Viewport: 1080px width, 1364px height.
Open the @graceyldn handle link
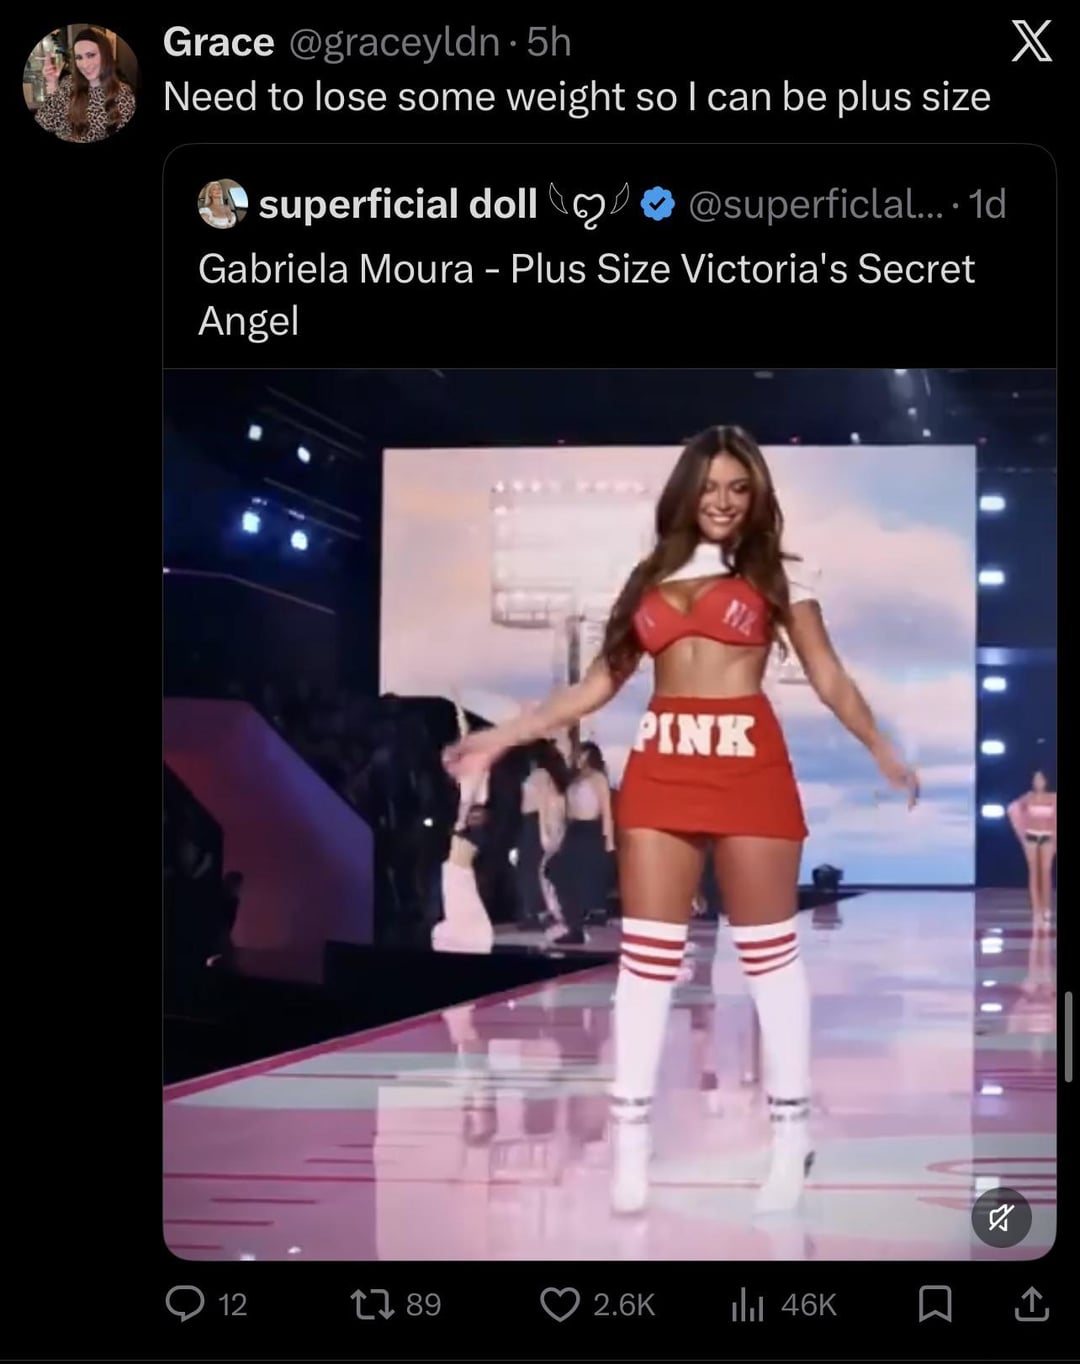[x=394, y=42]
